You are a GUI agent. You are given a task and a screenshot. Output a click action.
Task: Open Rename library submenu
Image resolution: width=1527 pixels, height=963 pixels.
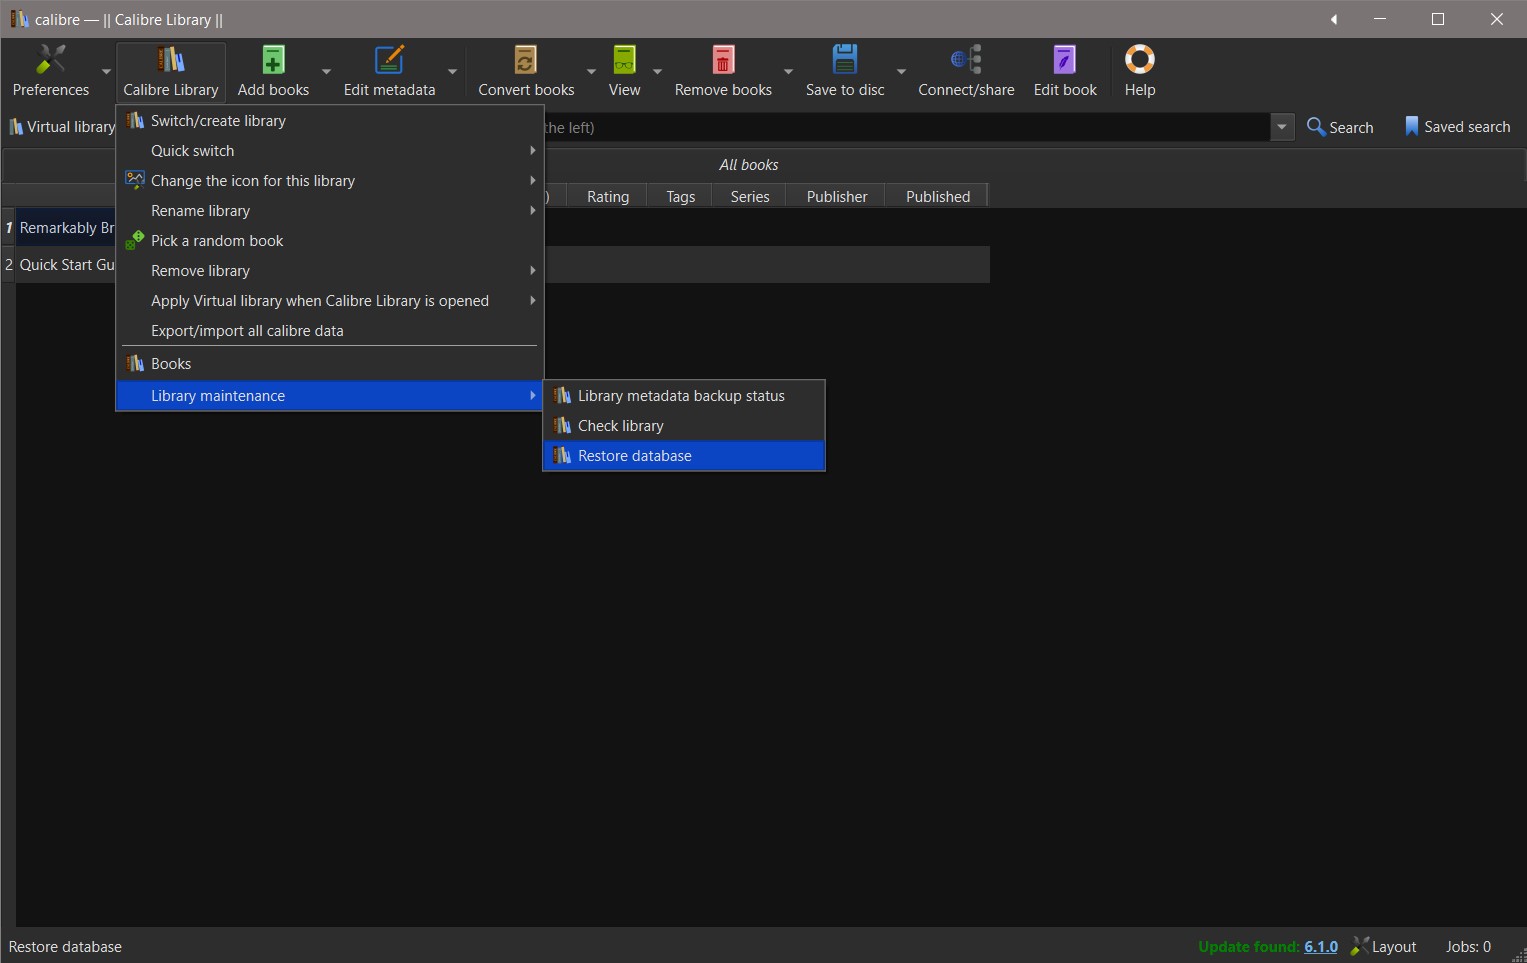pos(330,211)
